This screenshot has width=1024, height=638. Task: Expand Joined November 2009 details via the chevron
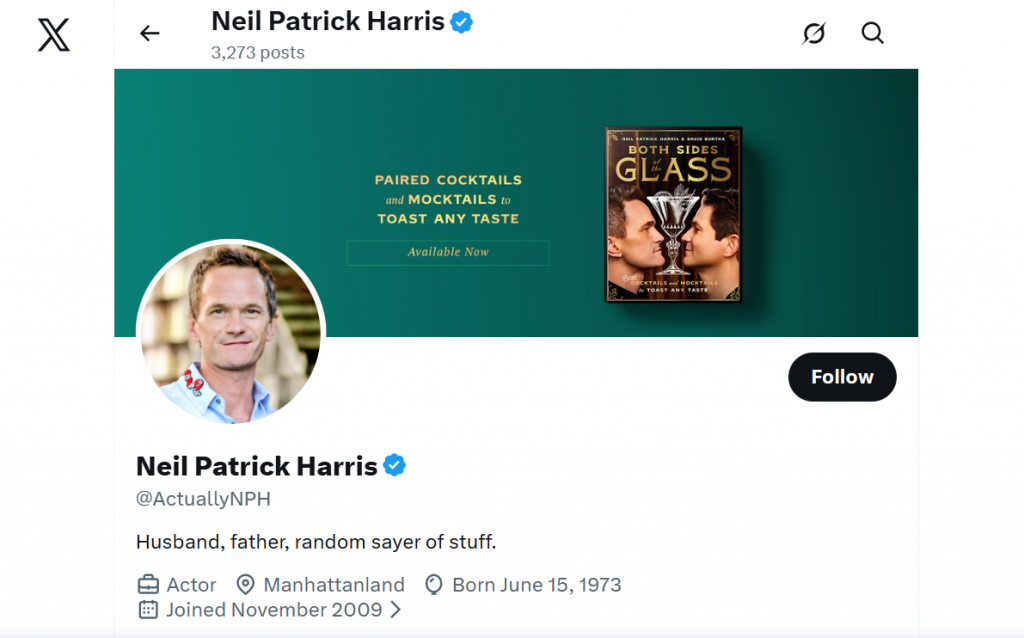click(x=395, y=610)
